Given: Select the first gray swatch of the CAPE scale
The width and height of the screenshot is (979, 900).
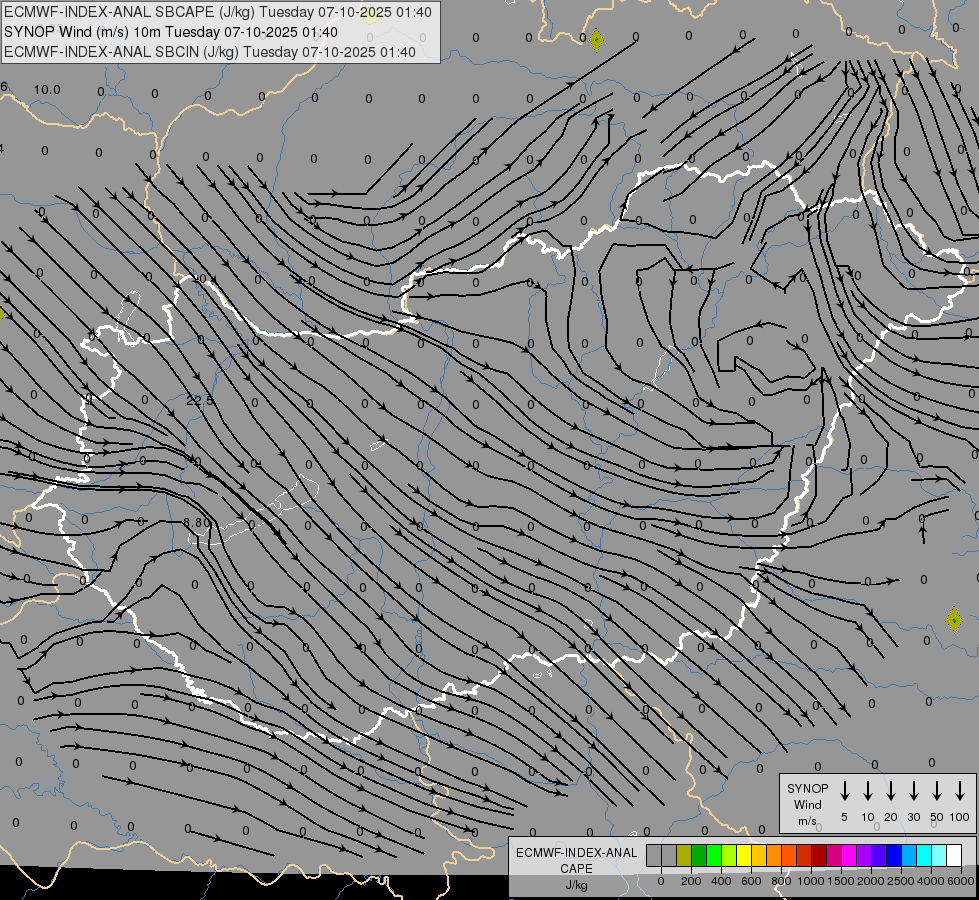Looking at the screenshot, I should (654, 855).
